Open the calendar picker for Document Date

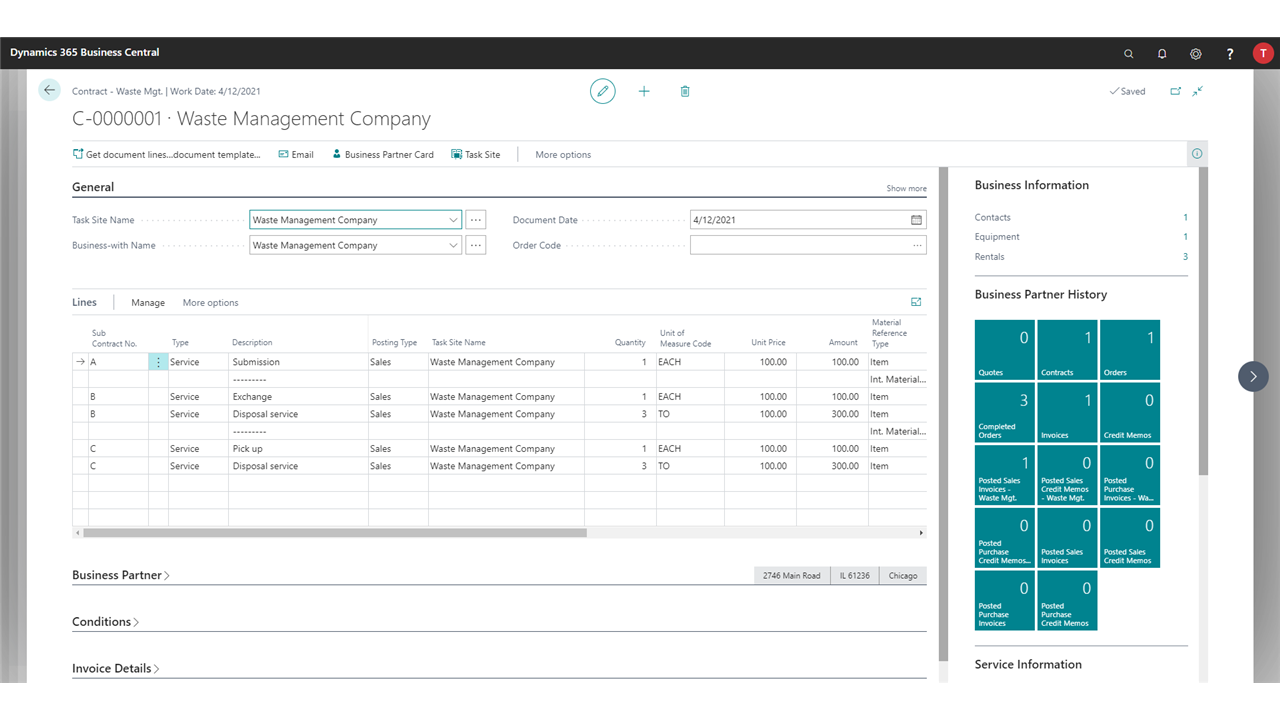point(916,220)
